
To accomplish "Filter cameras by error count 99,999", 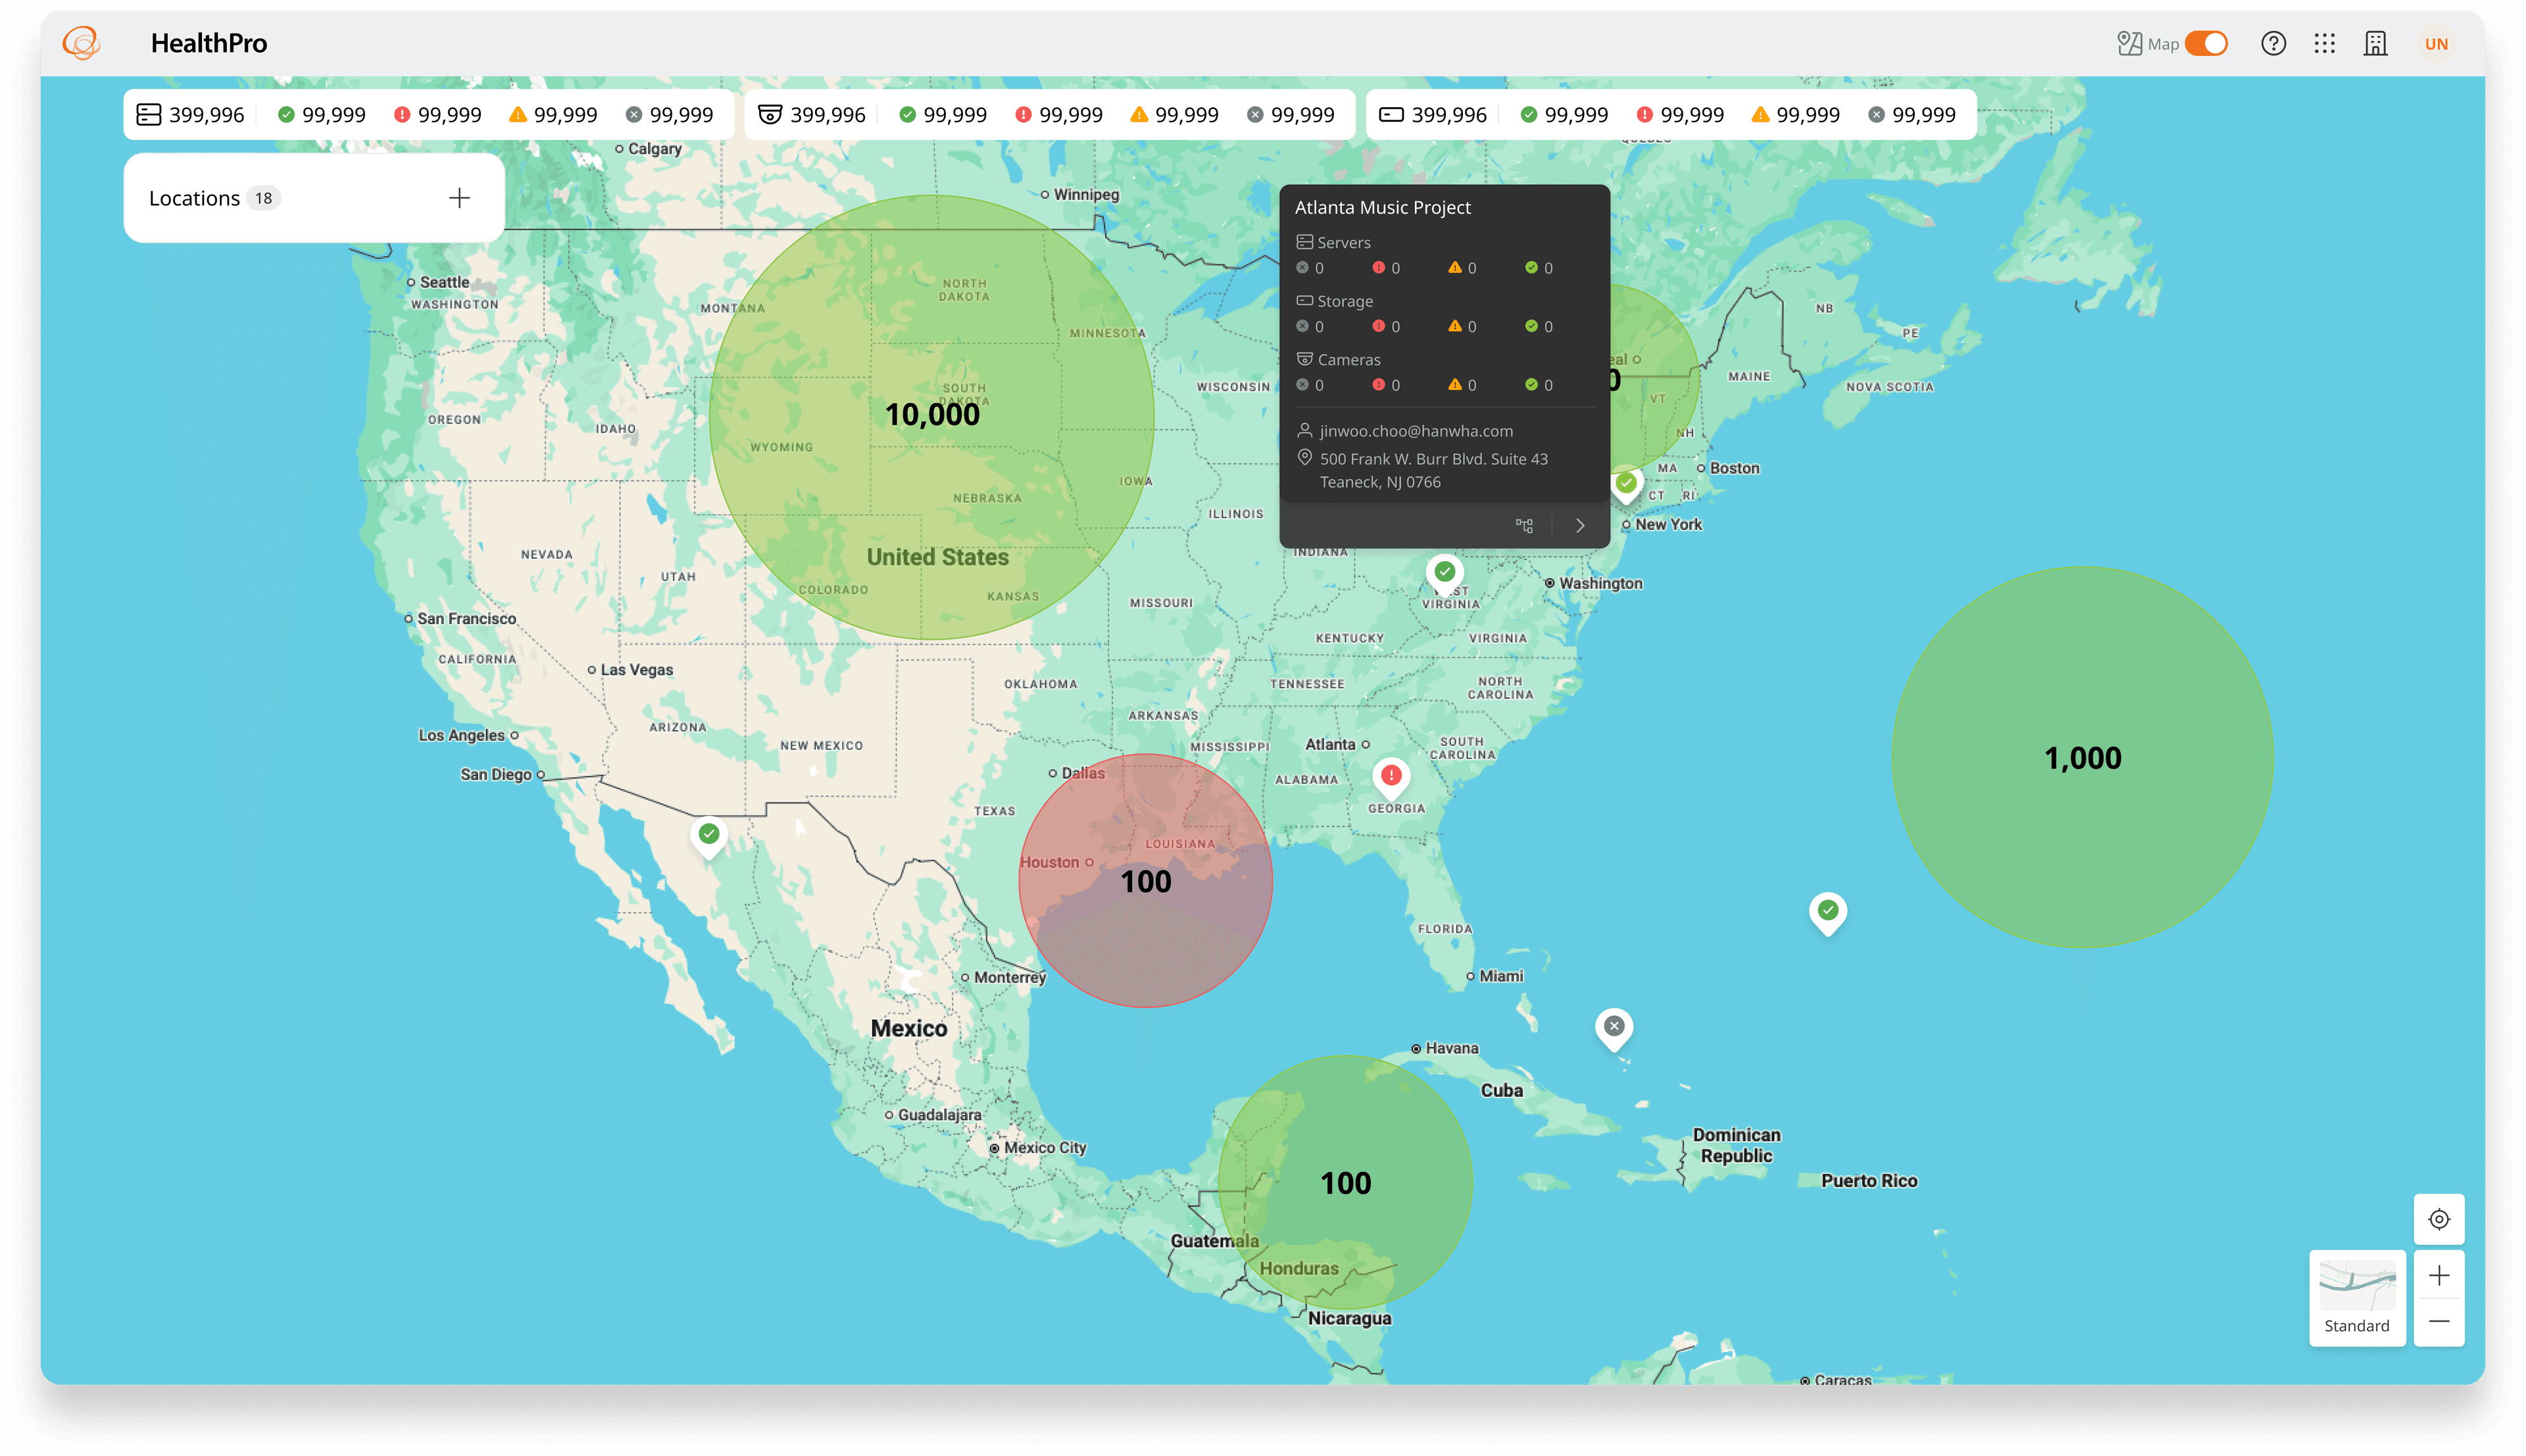I will (x=1059, y=115).
